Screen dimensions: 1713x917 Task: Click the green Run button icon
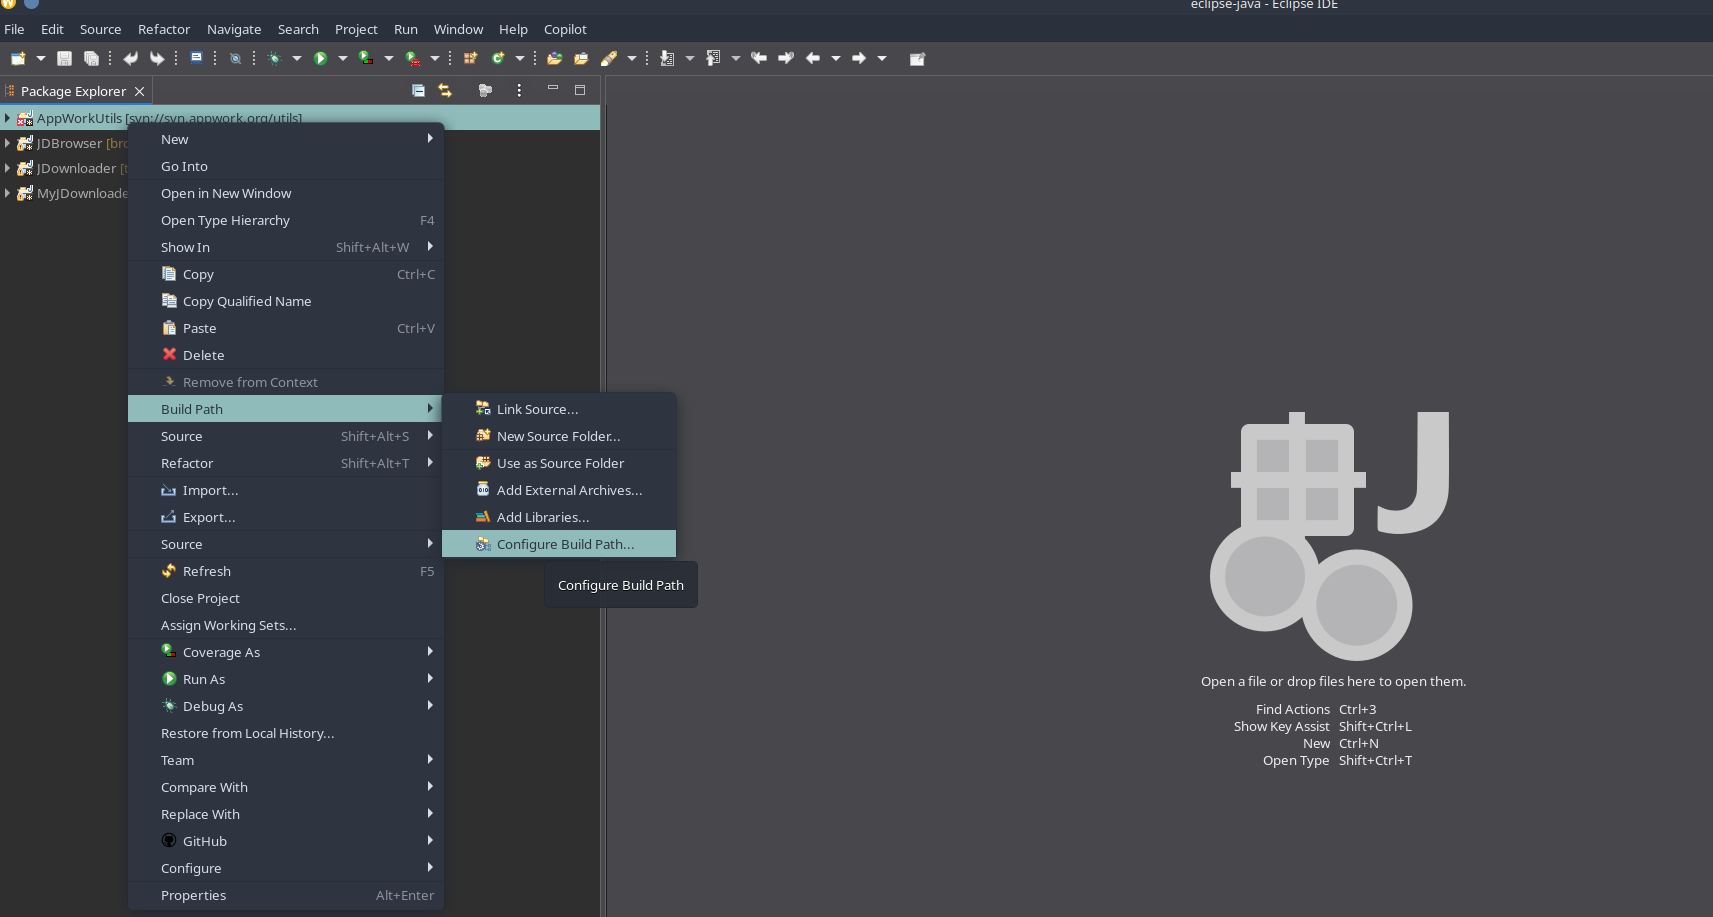tap(320, 58)
